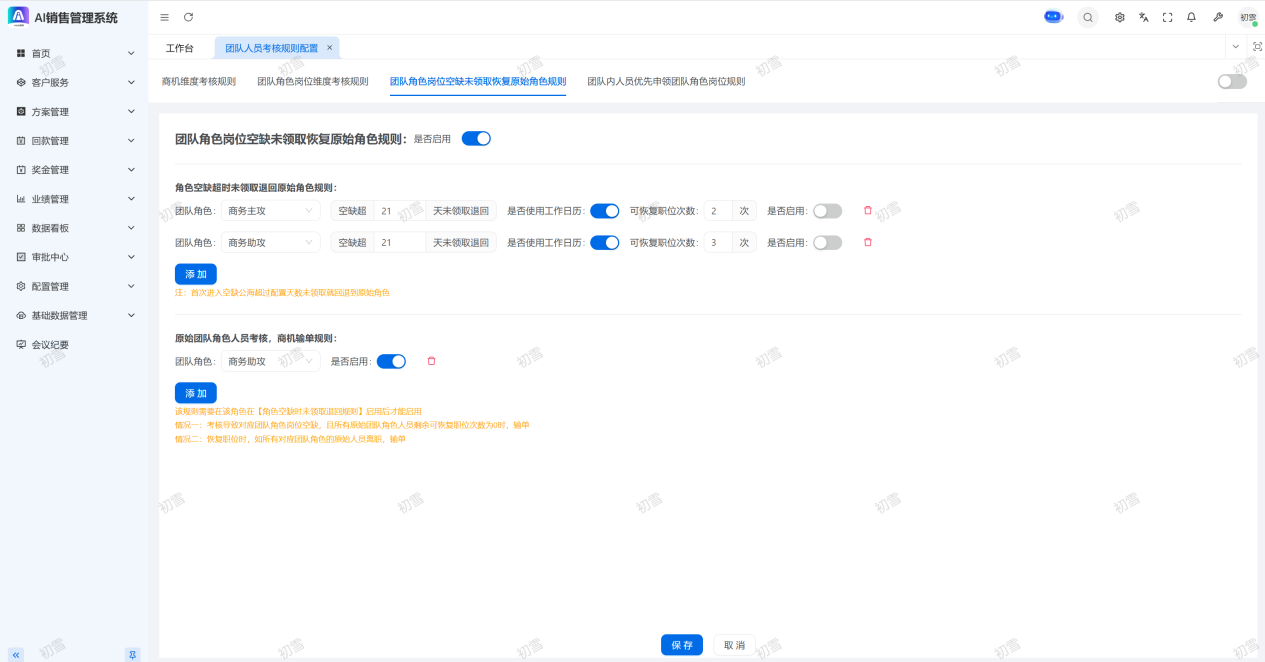Enter fullscreen mode via header icon
The height and width of the screenshot is (662, 1265).
[1167, 17]
